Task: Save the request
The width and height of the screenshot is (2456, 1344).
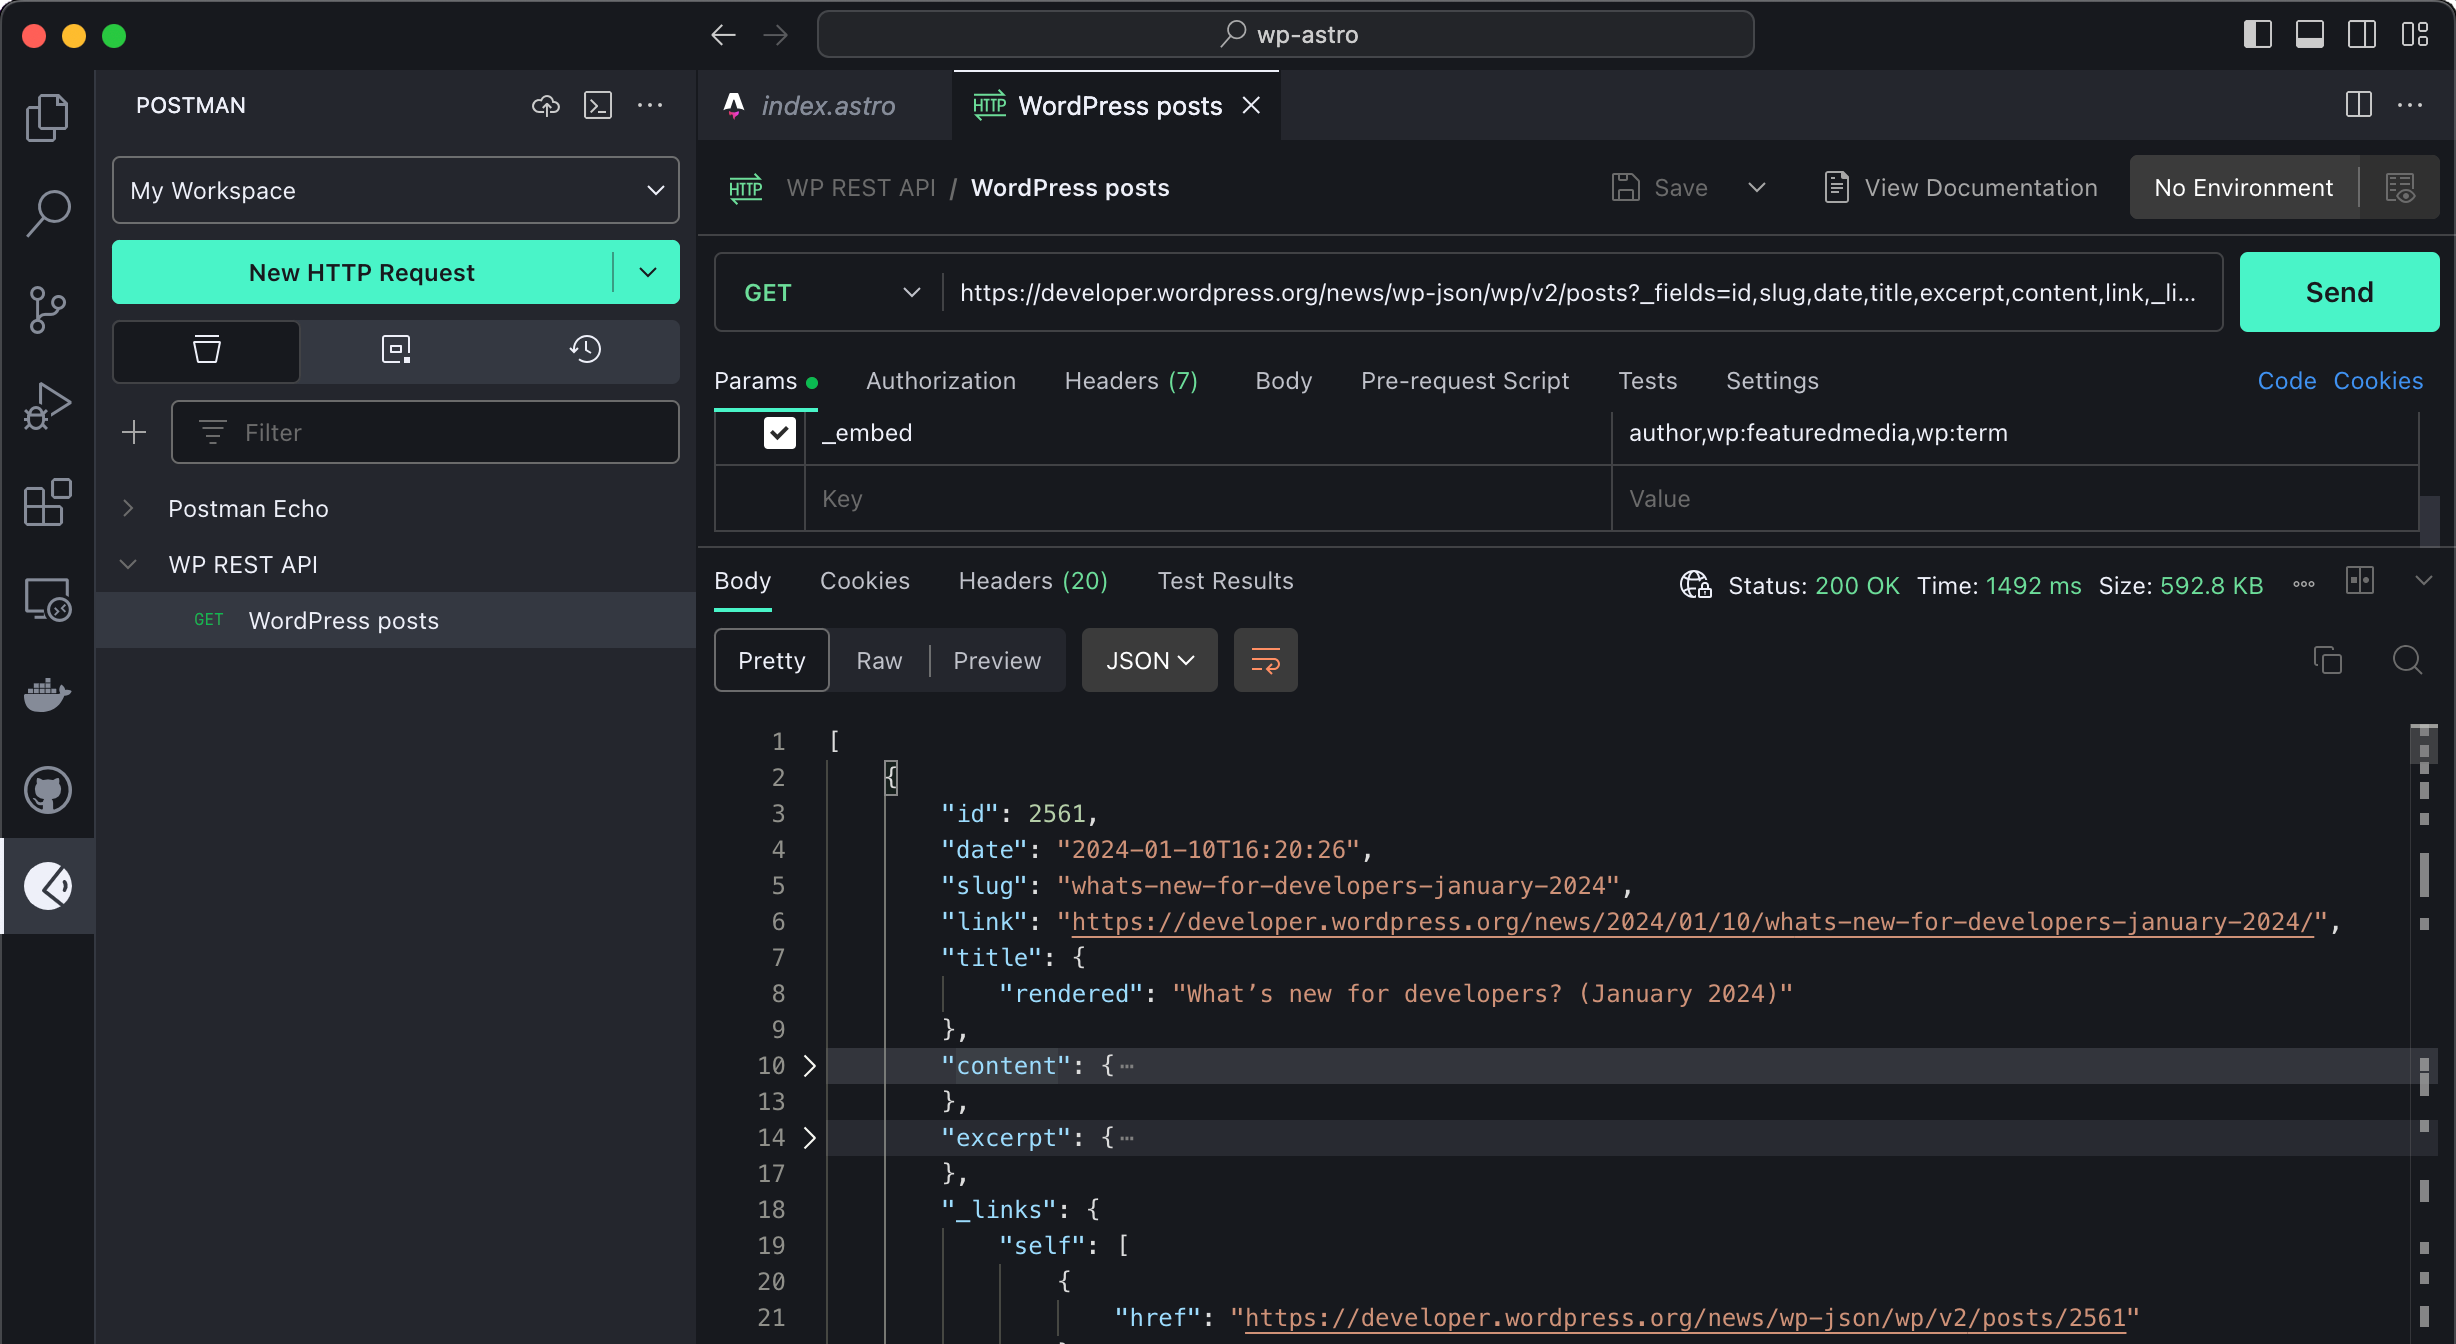Action: click(x=1660, y=188)
